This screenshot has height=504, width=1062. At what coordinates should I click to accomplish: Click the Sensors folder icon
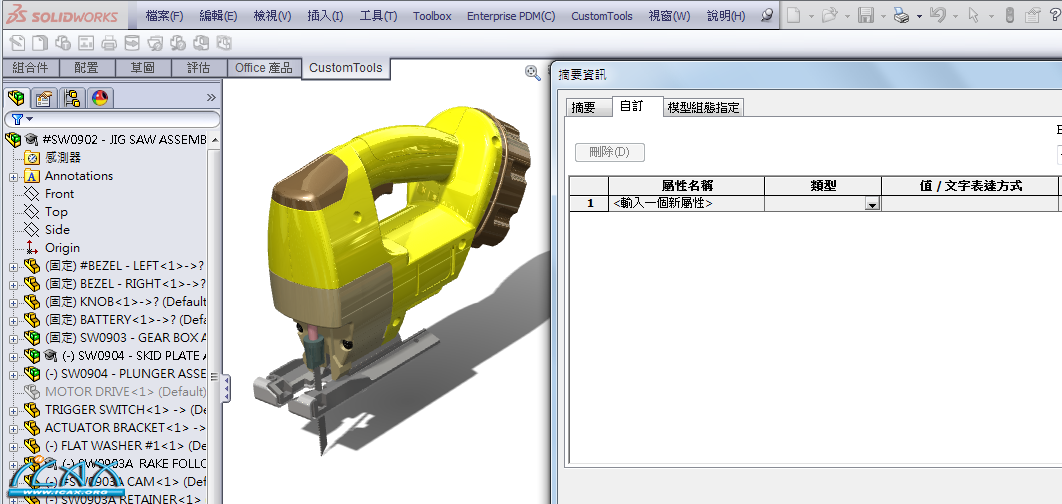(32, 157)
